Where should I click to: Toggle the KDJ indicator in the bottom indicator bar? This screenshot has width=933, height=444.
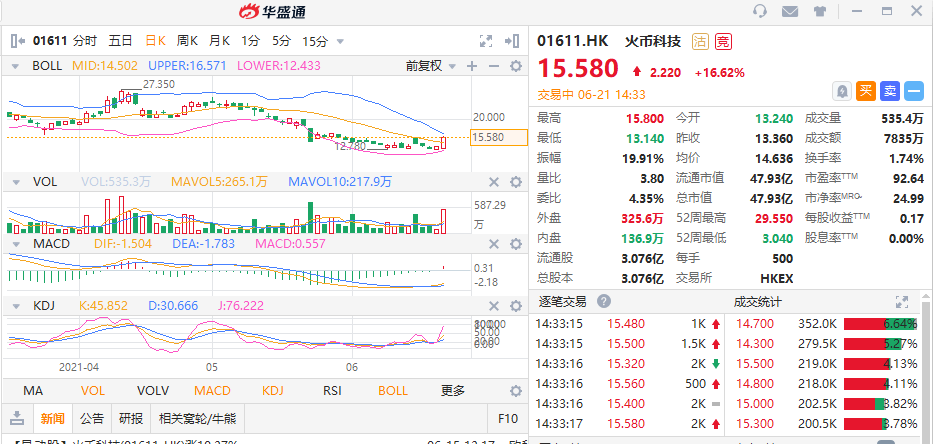273,391
